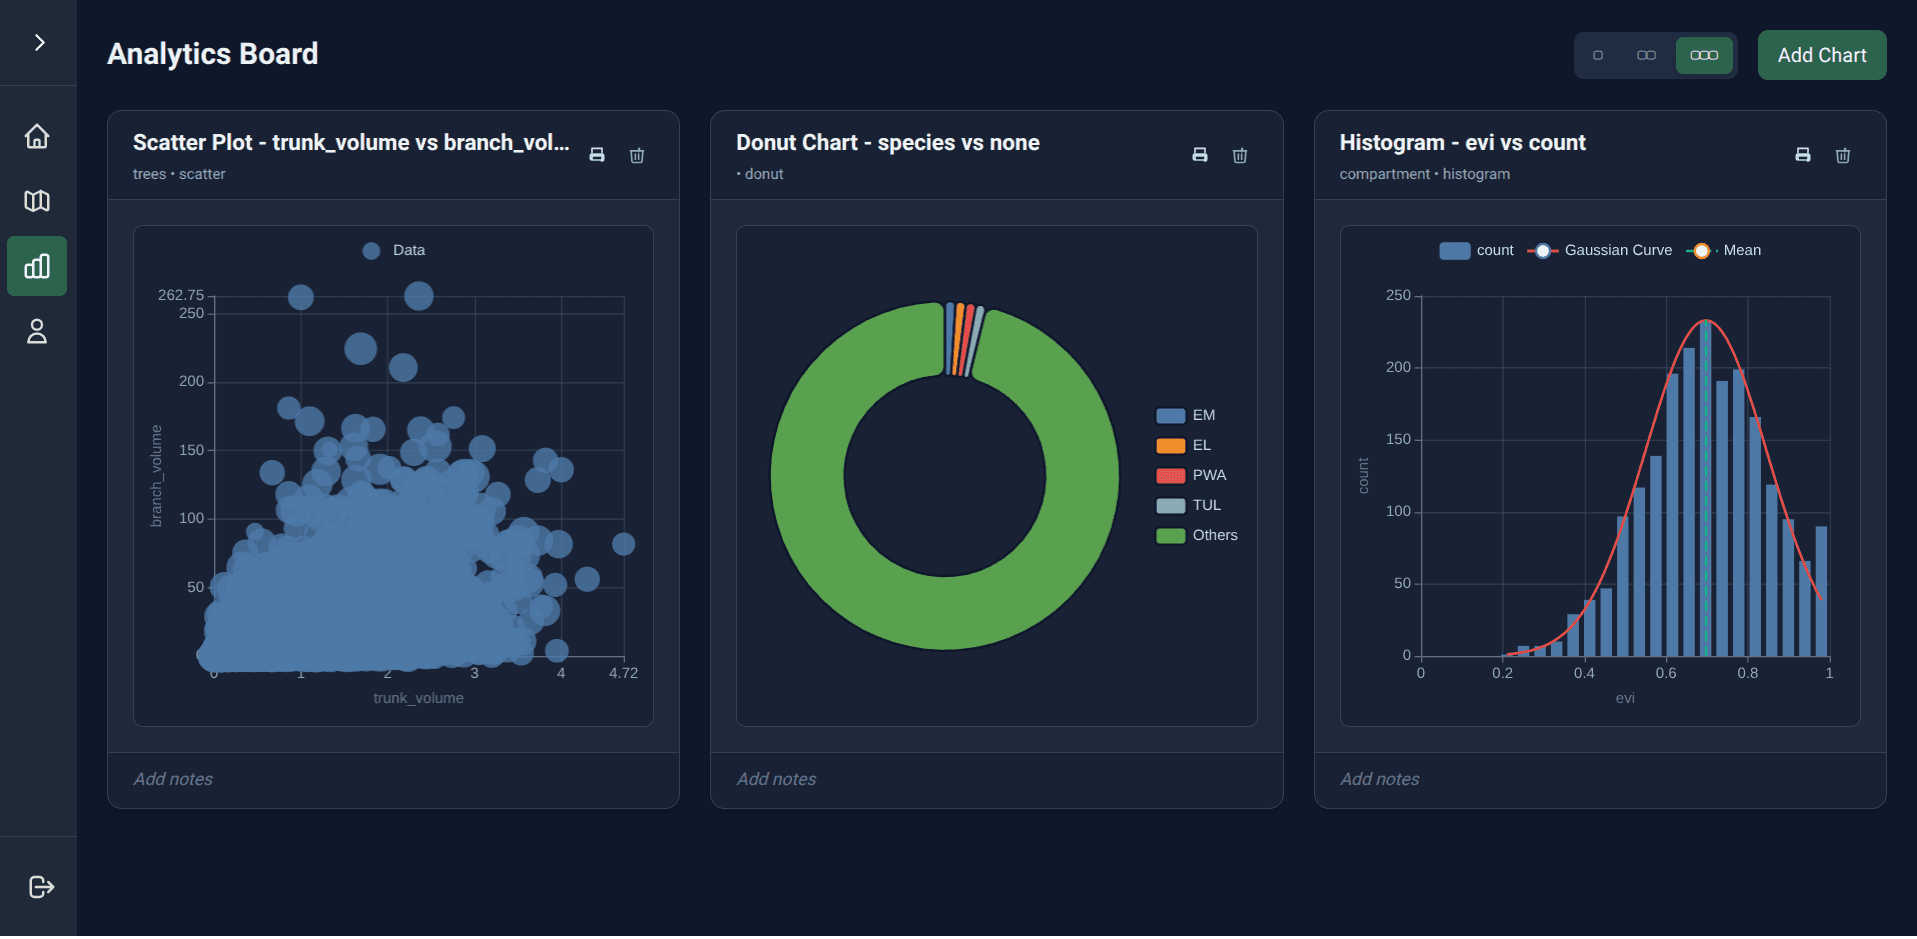
Task: Click the PWA red legend swatch
Action: tap(1171, 475)
